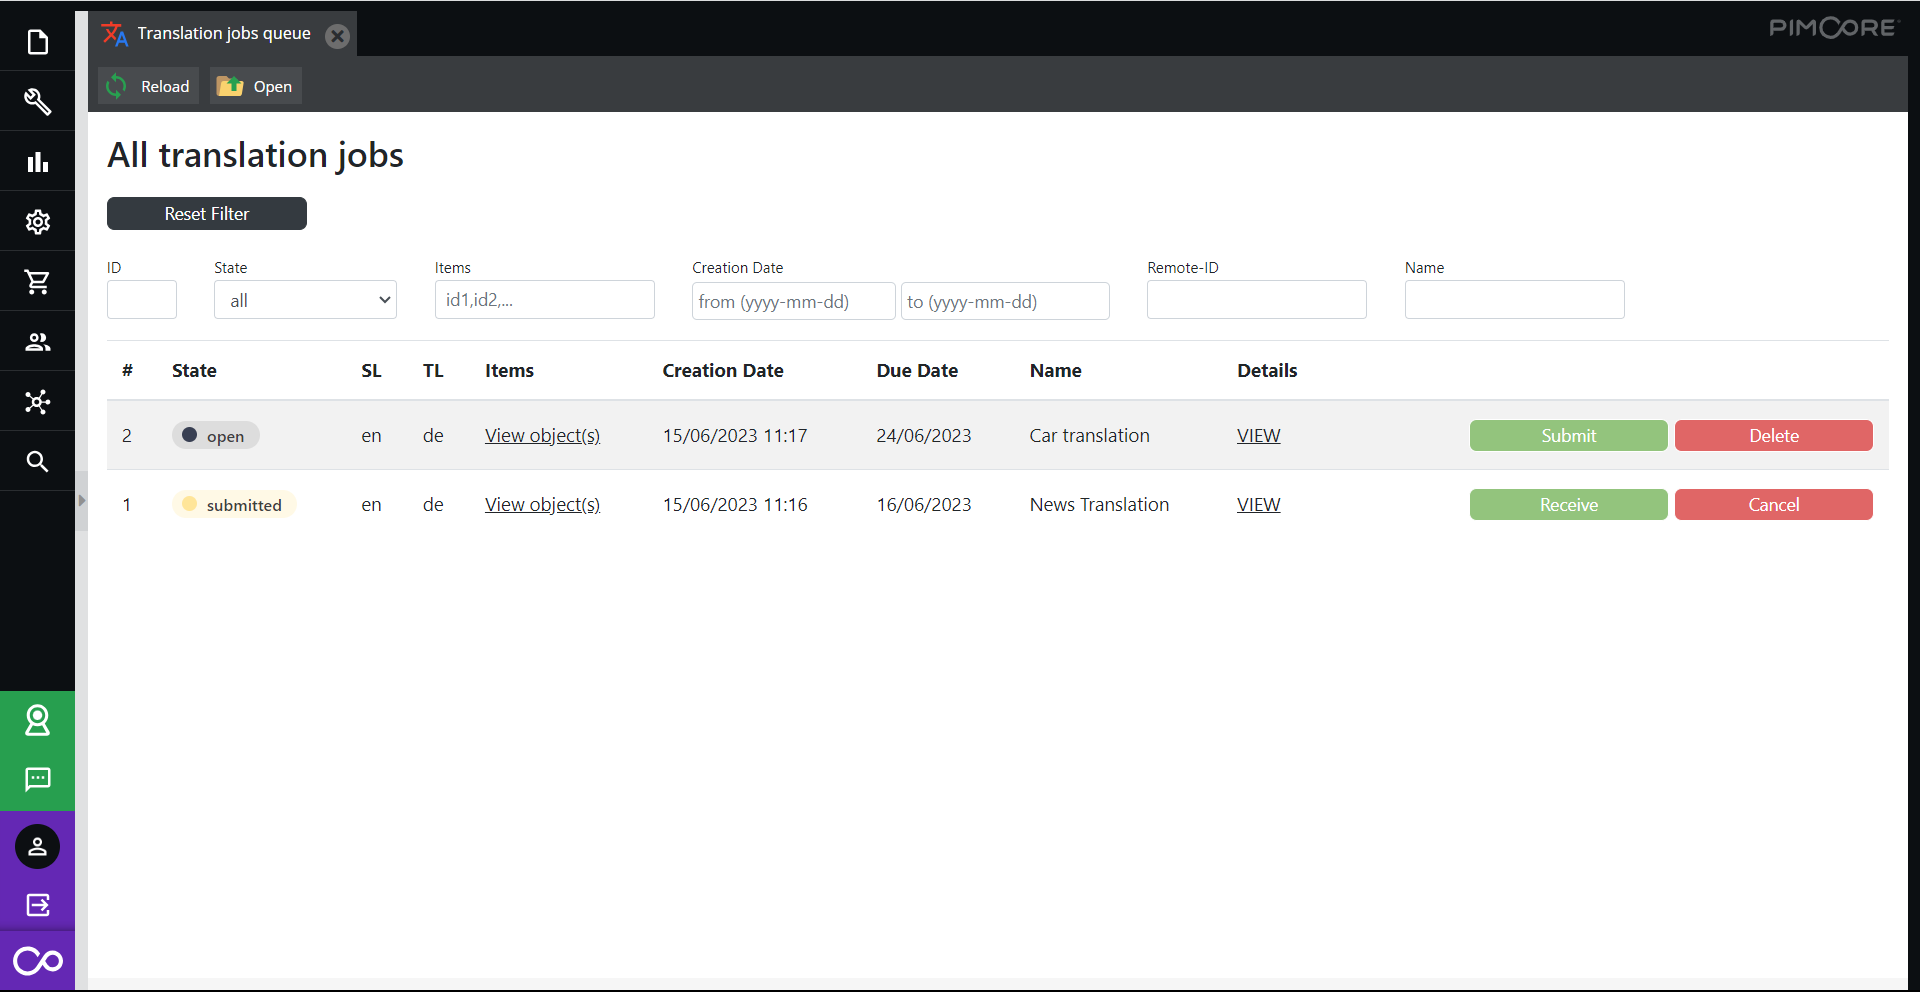The height and width of the screenshot is (992, 1920).
Task: Select the Translation jobs queue tab
Action: point(224,34)
